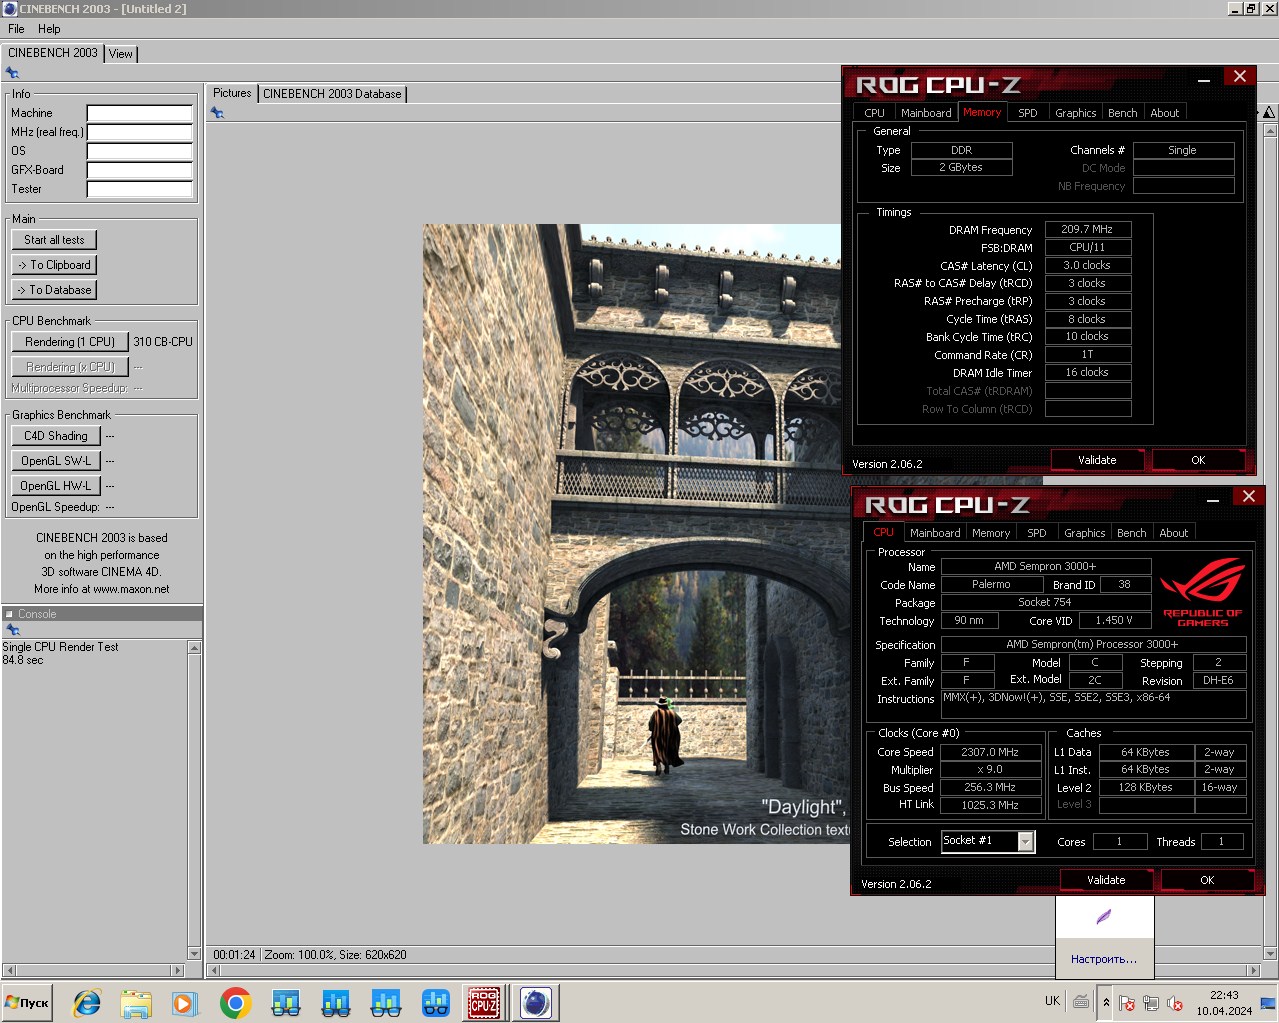
Task: Click the Пуск start button
Action: [28, 1002]
